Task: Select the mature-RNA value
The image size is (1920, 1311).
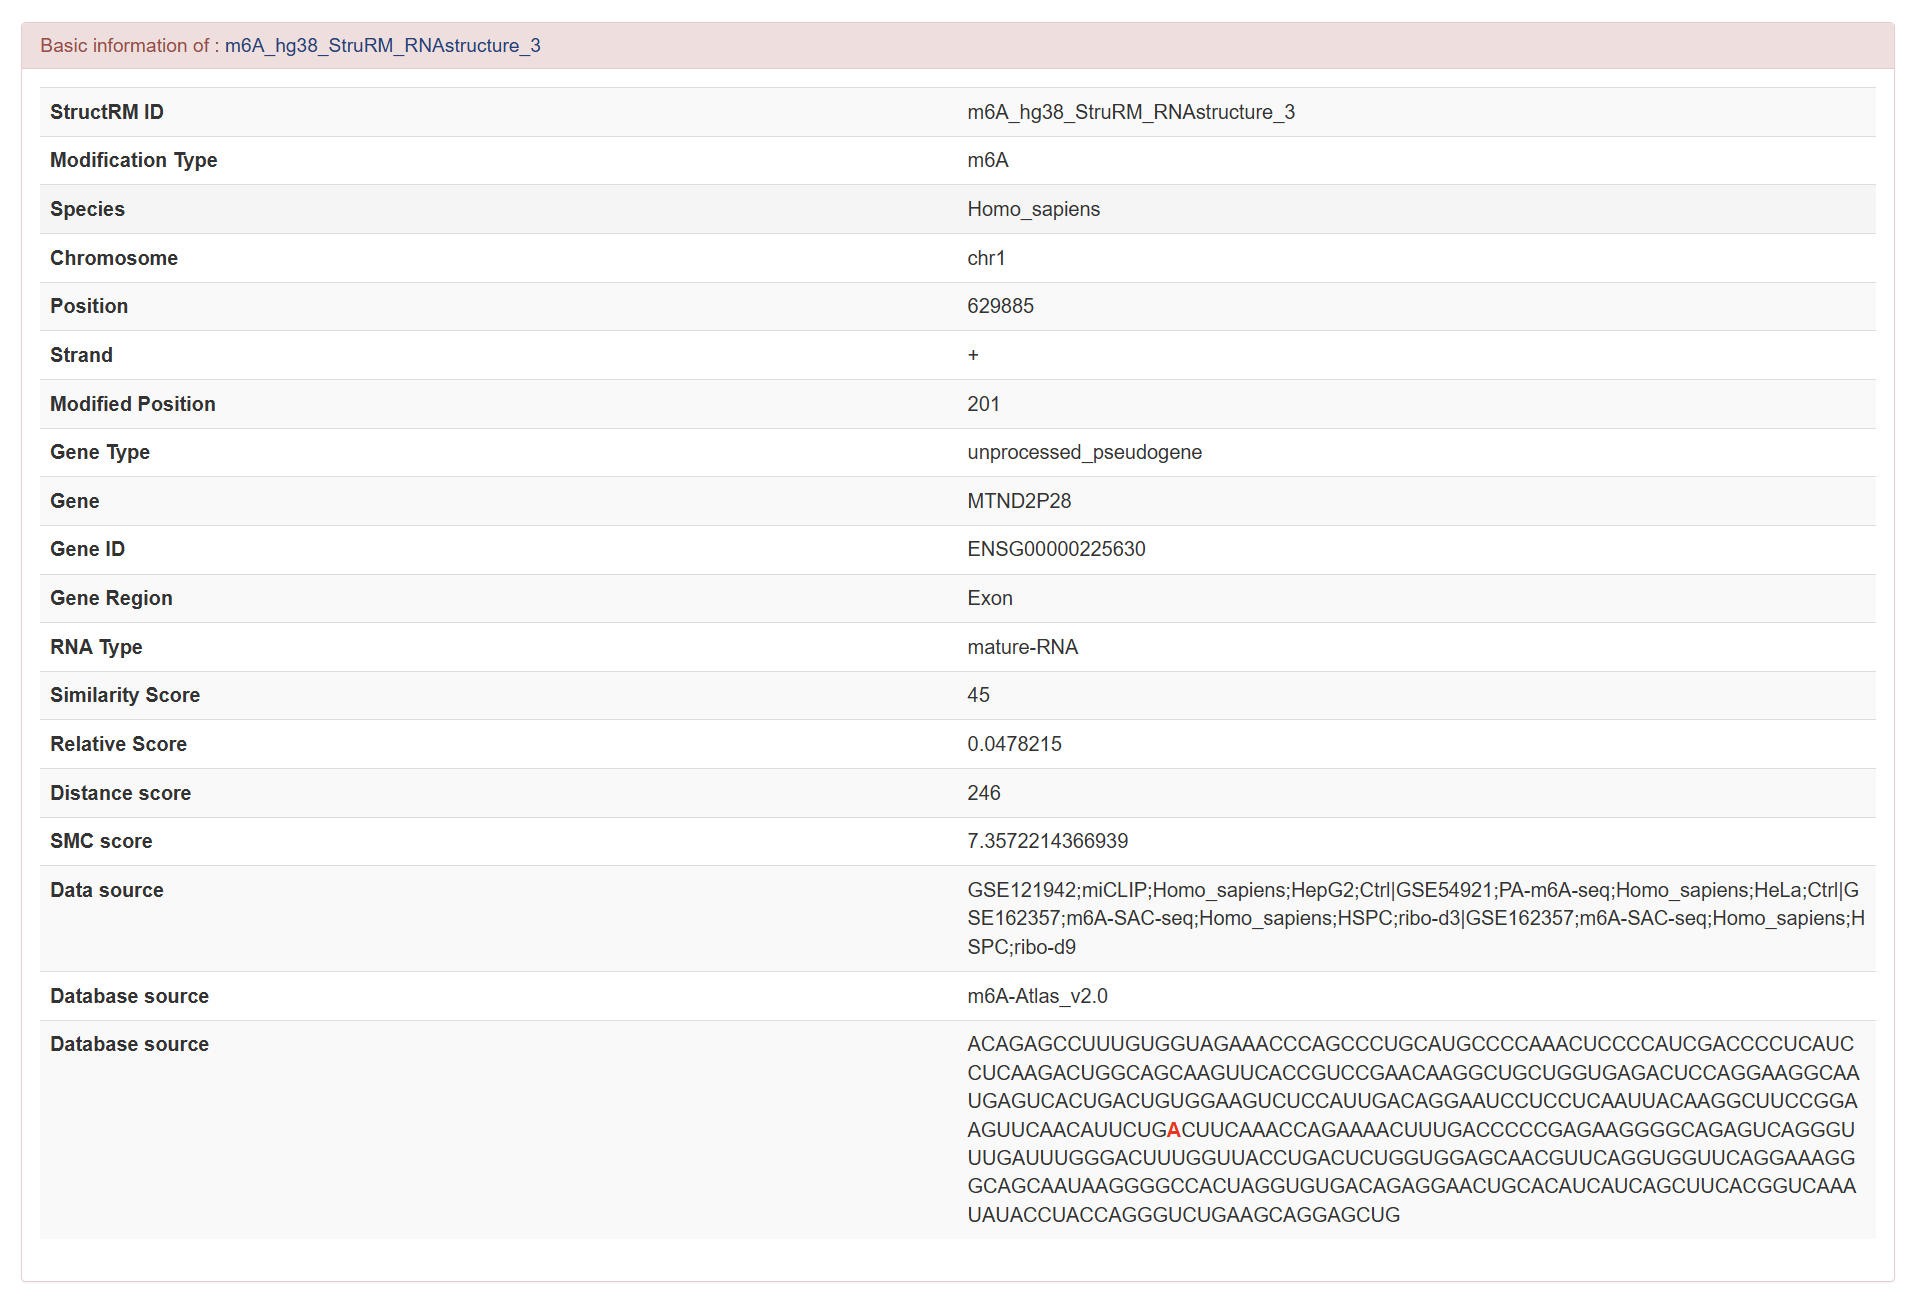Action: pos(1022,647)
